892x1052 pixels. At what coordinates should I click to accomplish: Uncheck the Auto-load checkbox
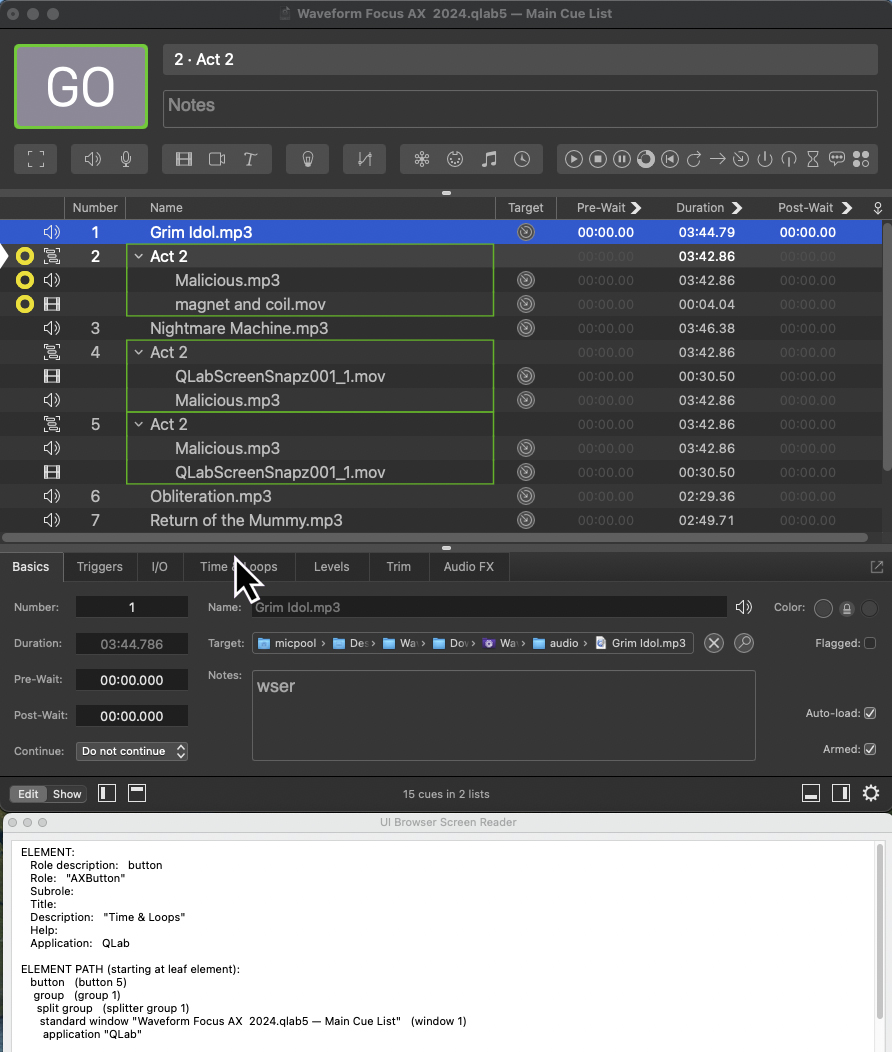tap(869, 713)
